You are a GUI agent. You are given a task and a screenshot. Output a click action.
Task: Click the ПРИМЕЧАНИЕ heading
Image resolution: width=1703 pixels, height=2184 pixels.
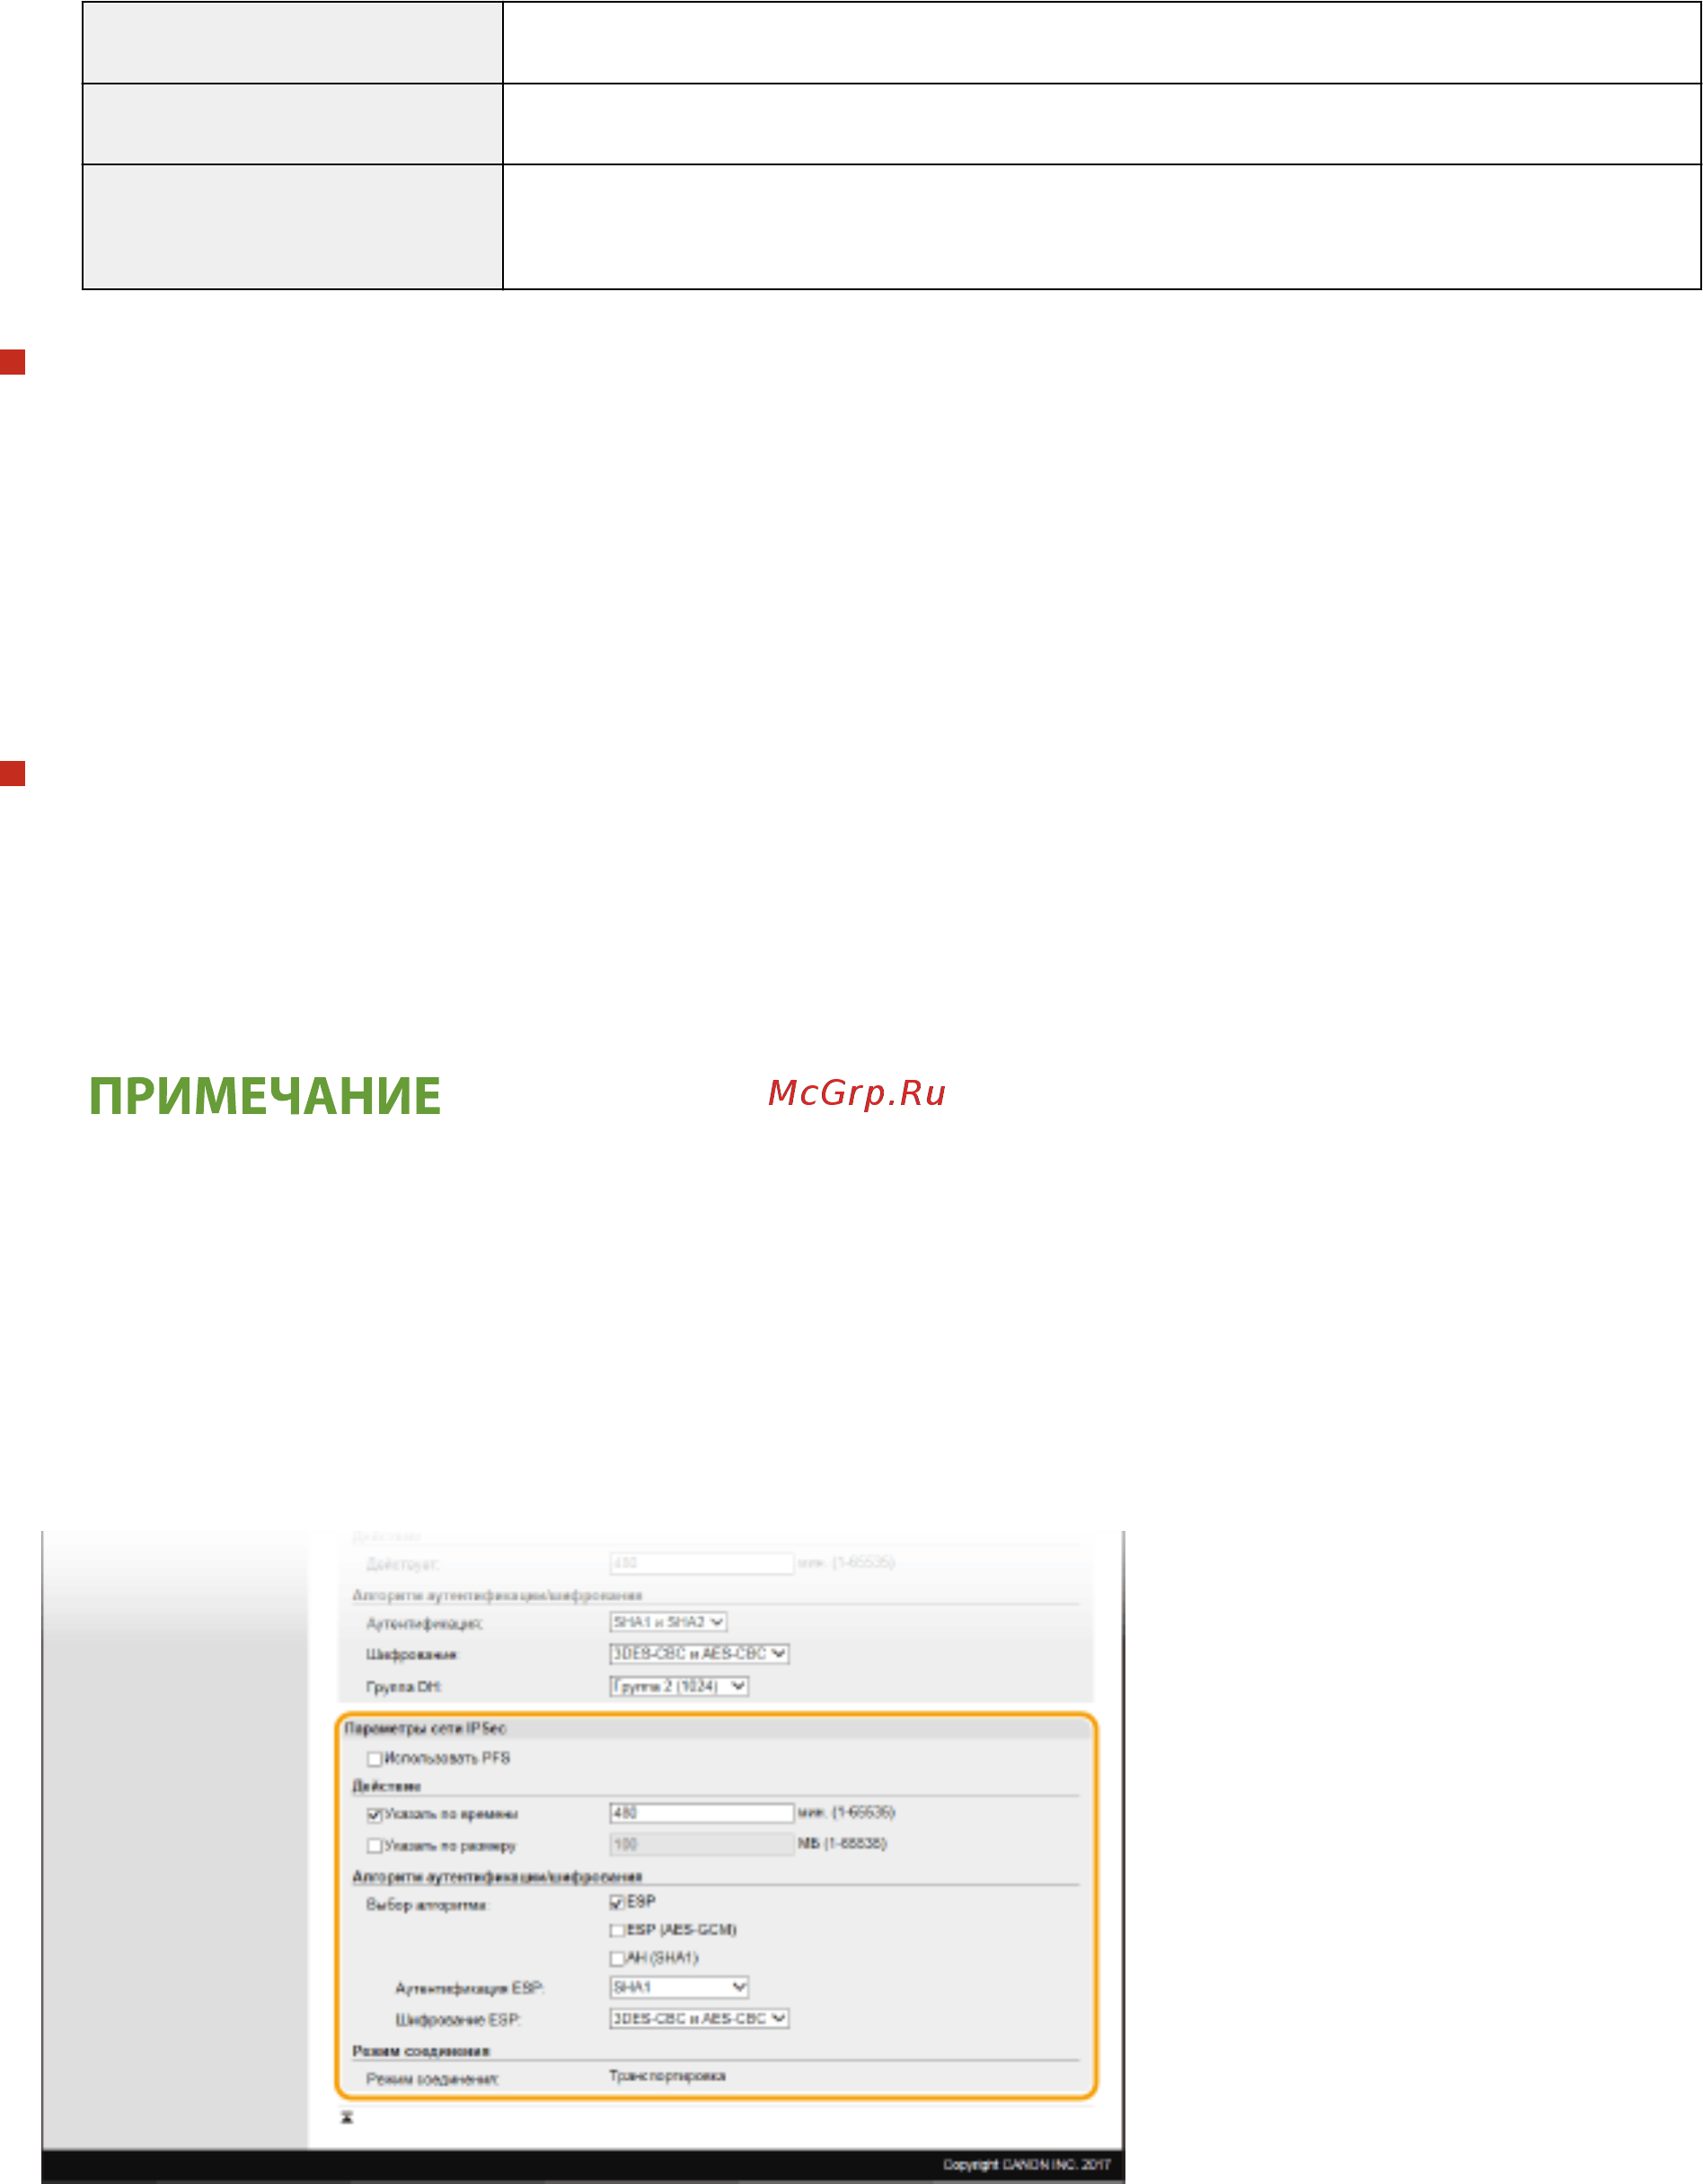tap(265, 1096)
